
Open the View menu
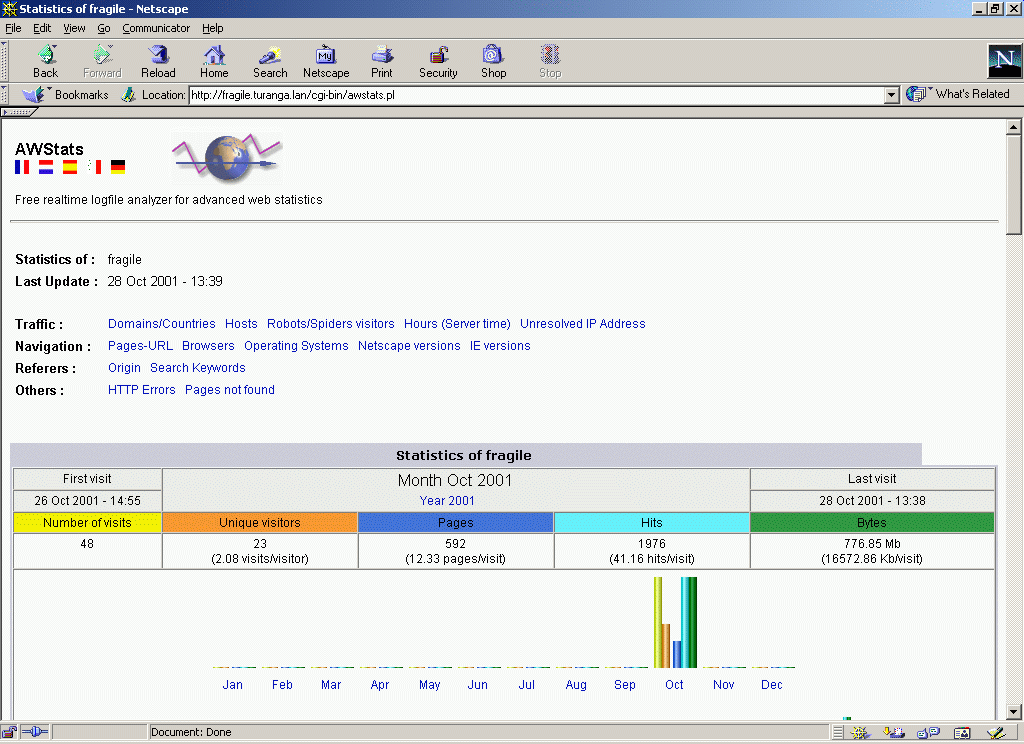click(74, 28)
